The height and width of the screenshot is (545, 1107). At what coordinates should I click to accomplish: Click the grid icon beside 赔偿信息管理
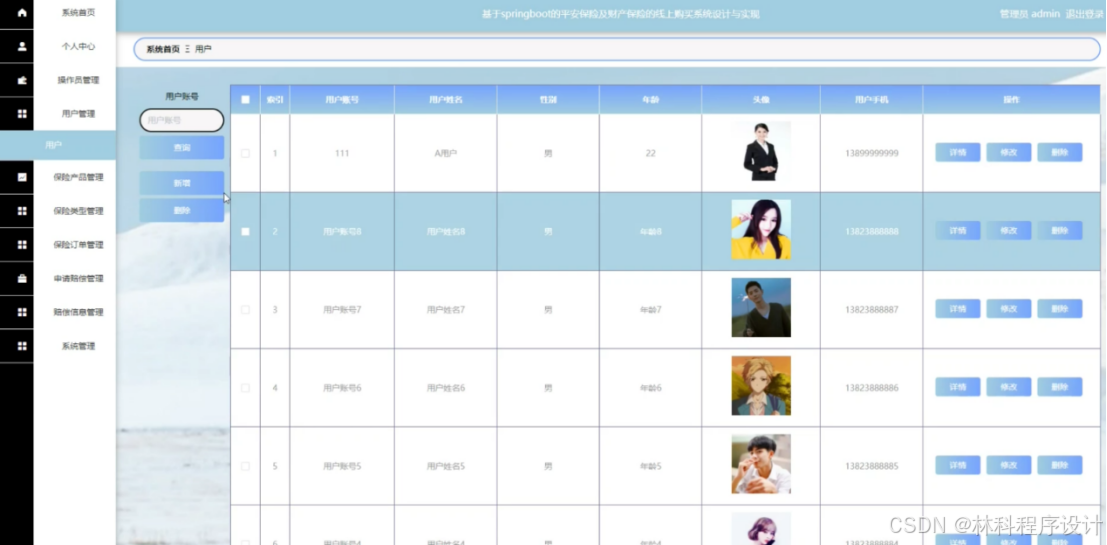point(22,312)
